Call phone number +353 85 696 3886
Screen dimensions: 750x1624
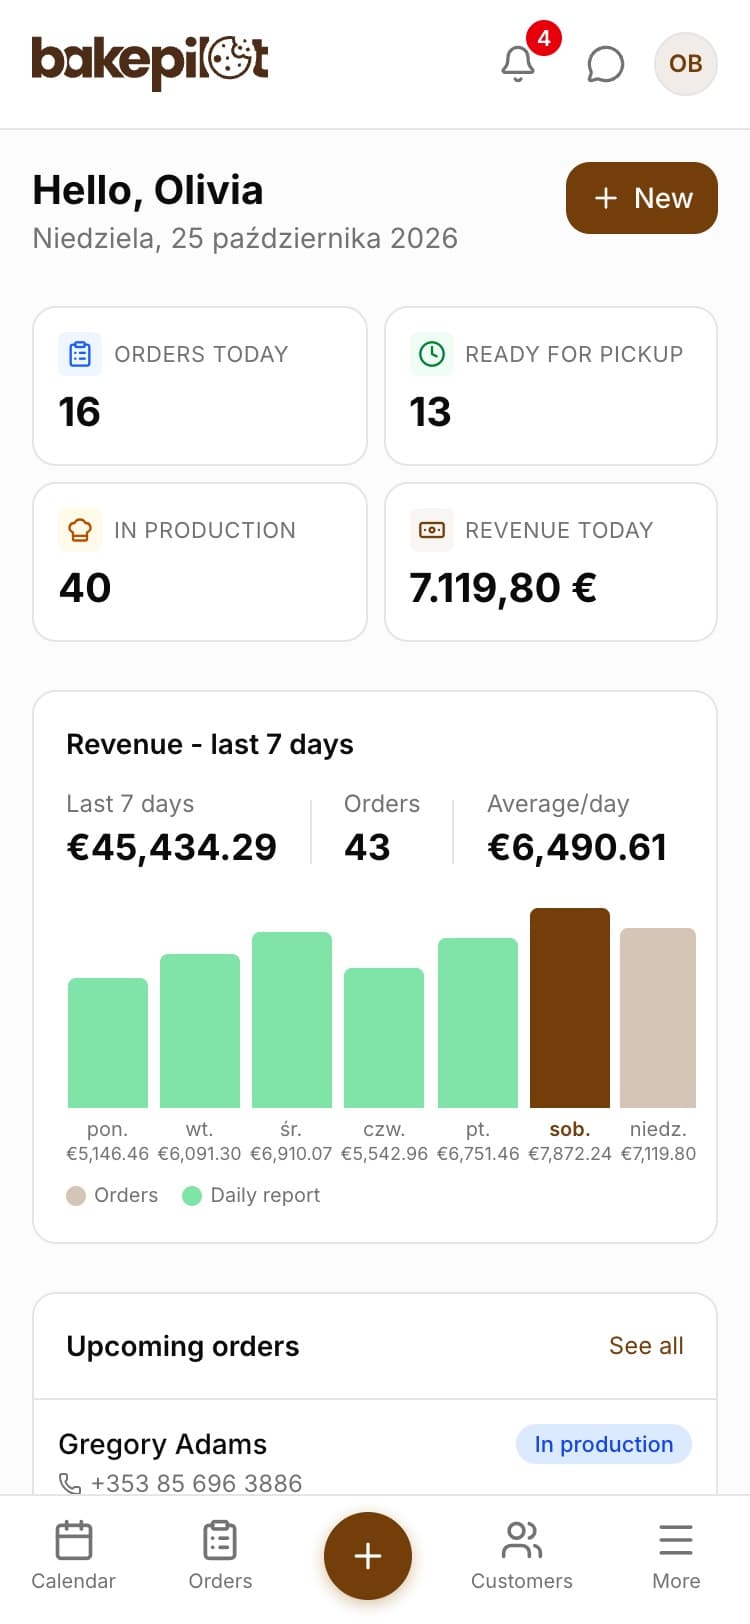196,1483
